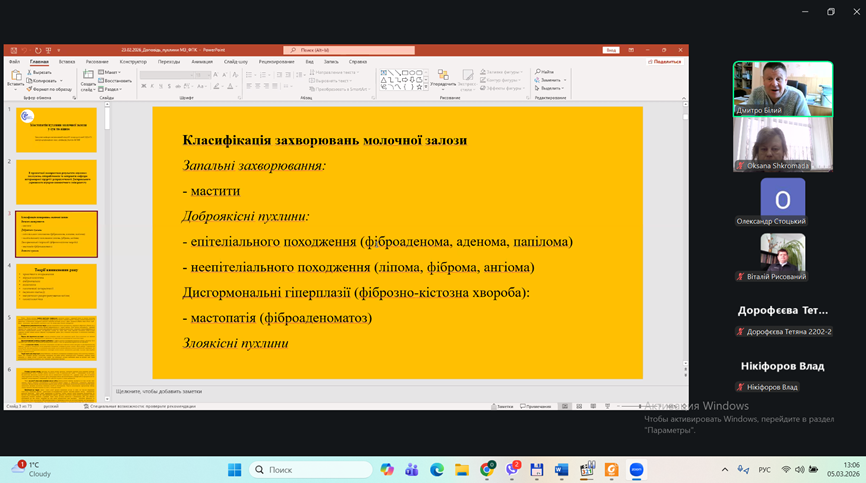Switch to Normal view in status bar
Viewport: 866px width, 483px height.
[565, 406]
